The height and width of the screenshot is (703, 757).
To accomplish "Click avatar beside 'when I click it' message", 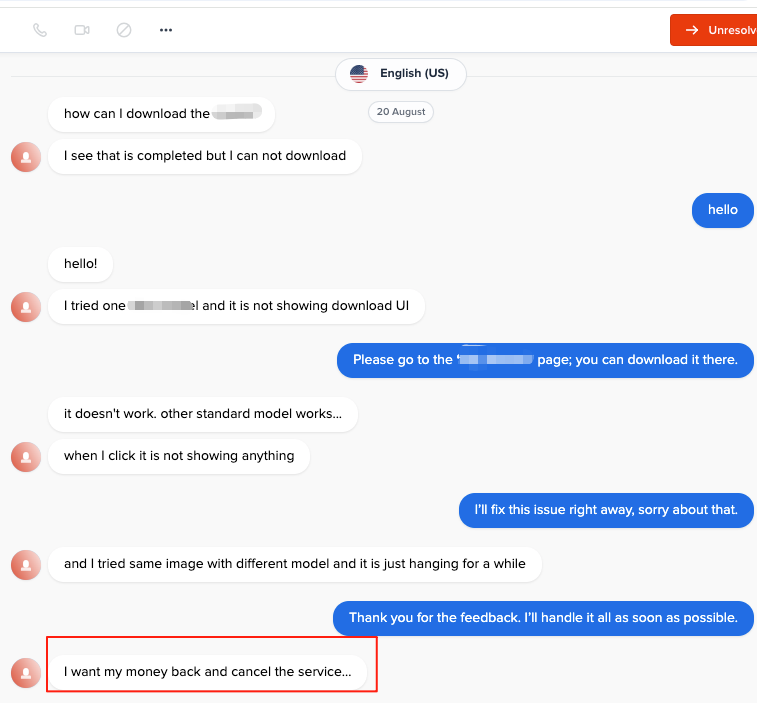I will [x=26, y=457].
